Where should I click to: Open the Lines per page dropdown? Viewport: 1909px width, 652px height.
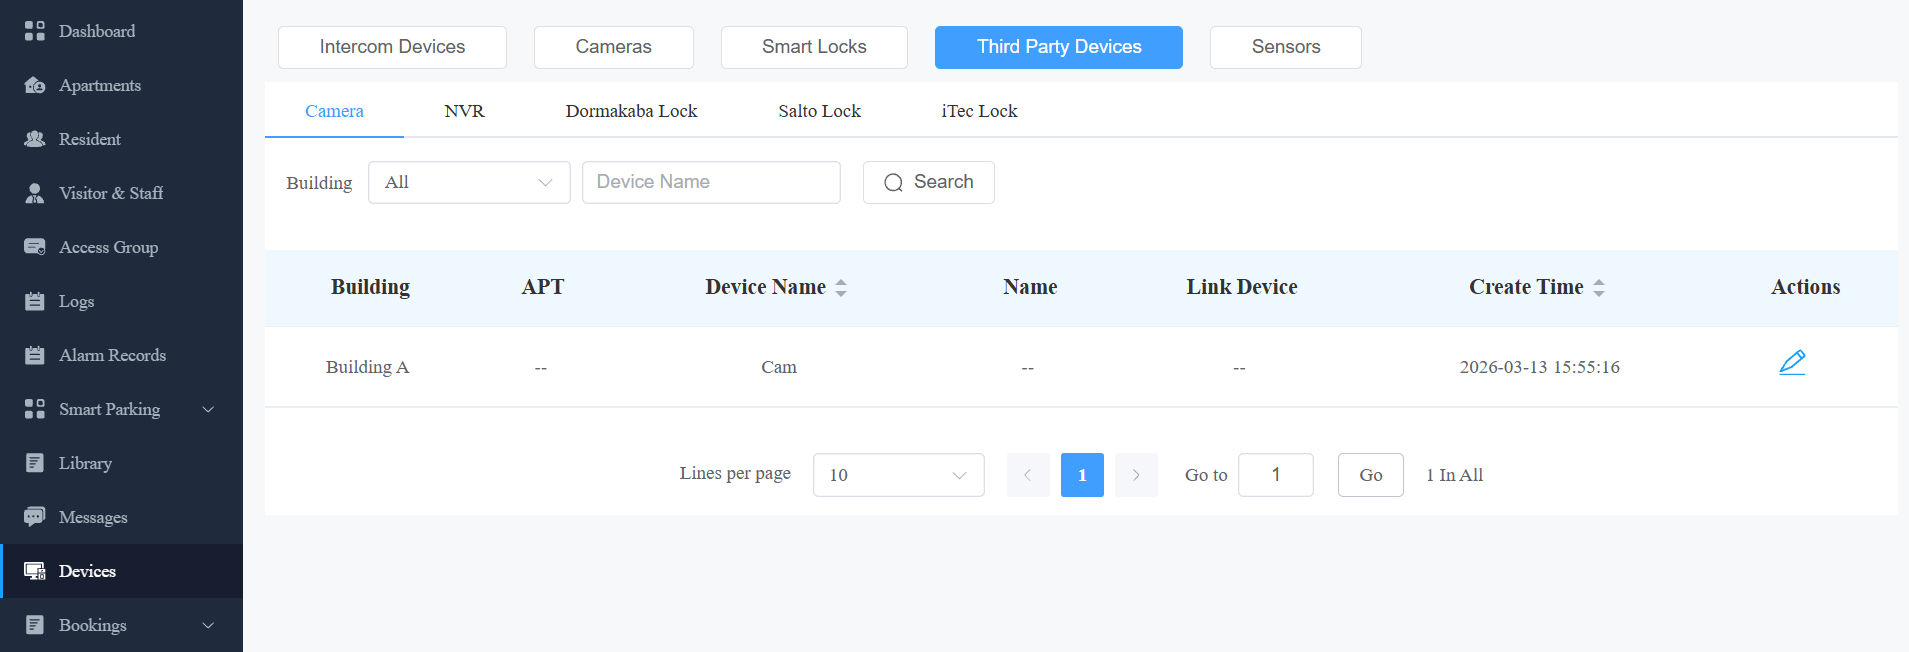point(899,475)
